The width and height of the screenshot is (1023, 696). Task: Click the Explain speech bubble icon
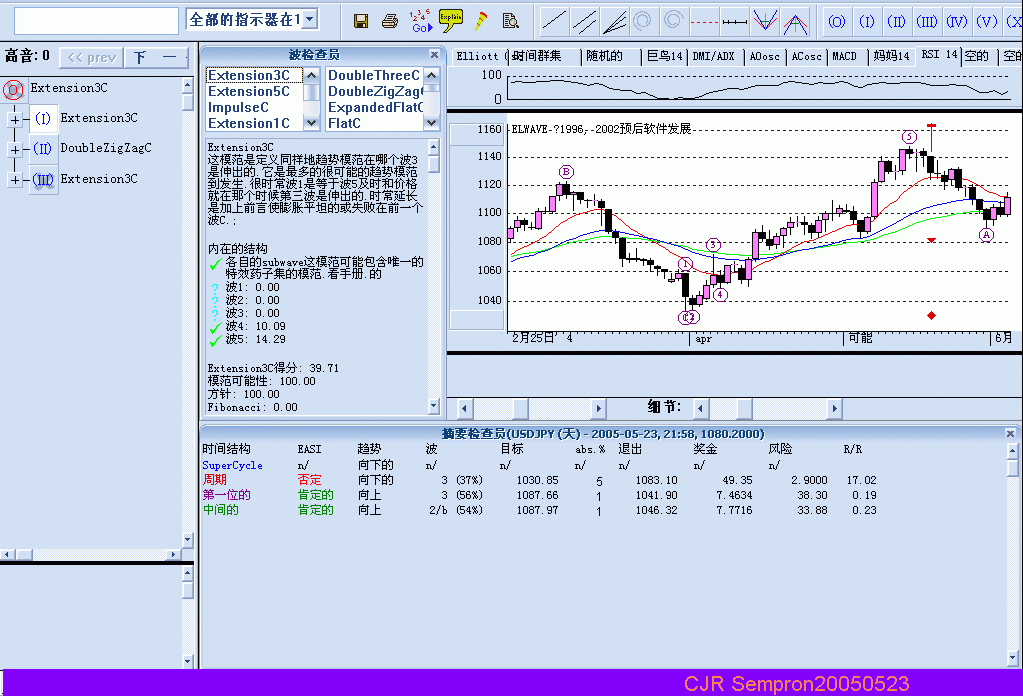tap(451, 19)
